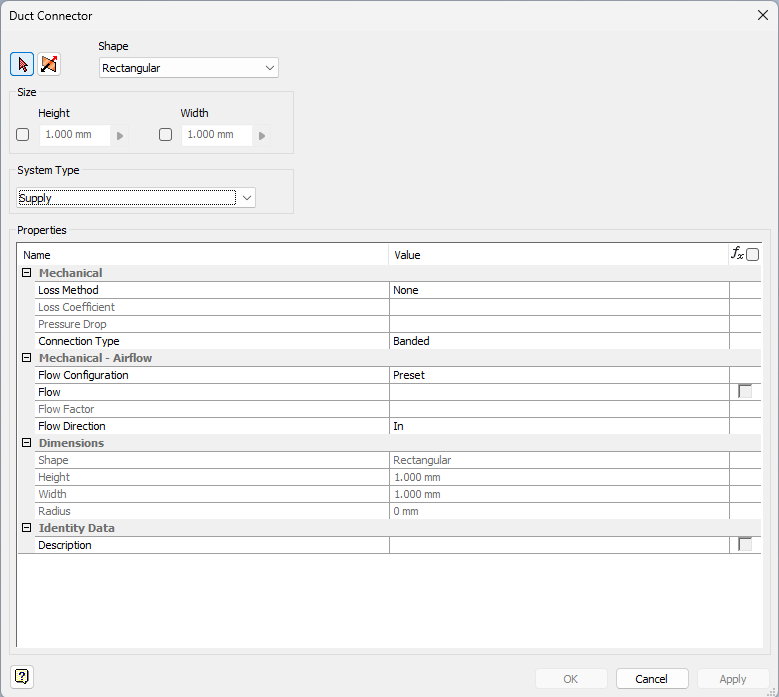
Task: Collapse the Identity Data group
Action: click(27, 528)
